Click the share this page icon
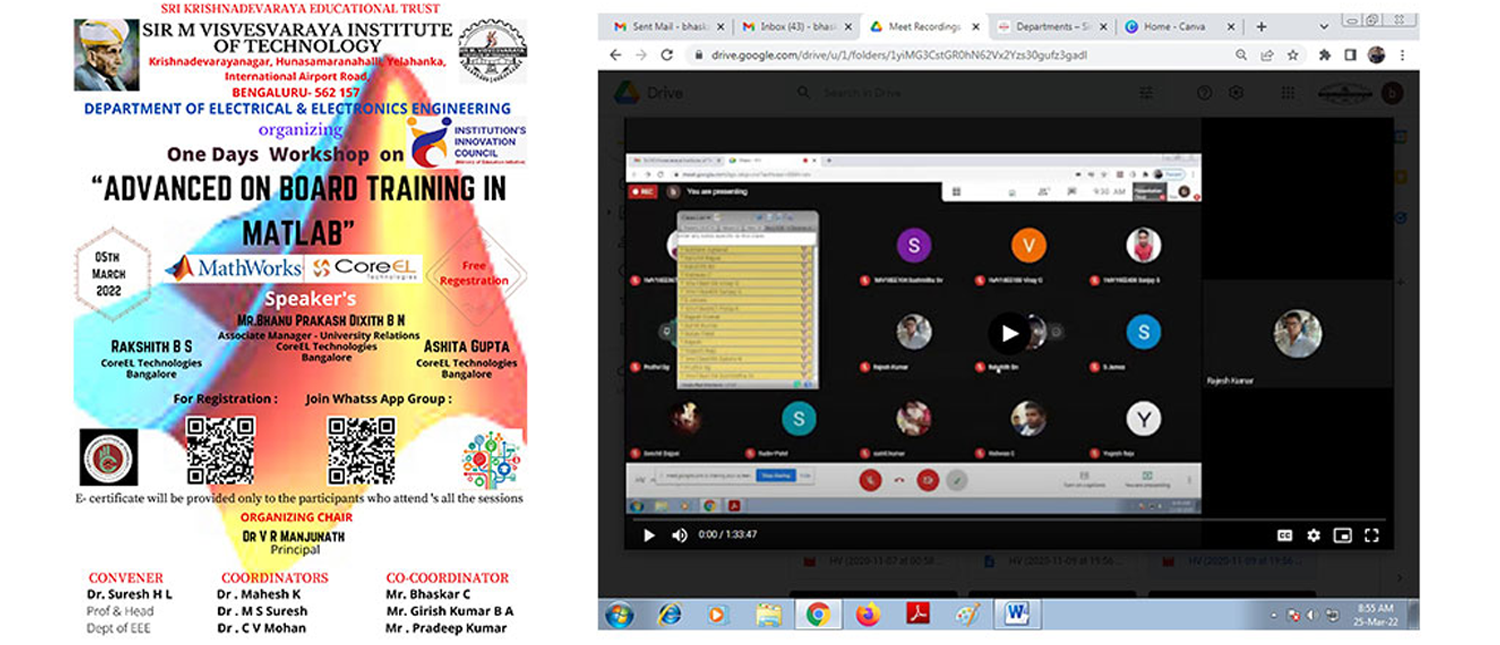The width and height of the screenshot is (1500, 645). click(1267, 55)
